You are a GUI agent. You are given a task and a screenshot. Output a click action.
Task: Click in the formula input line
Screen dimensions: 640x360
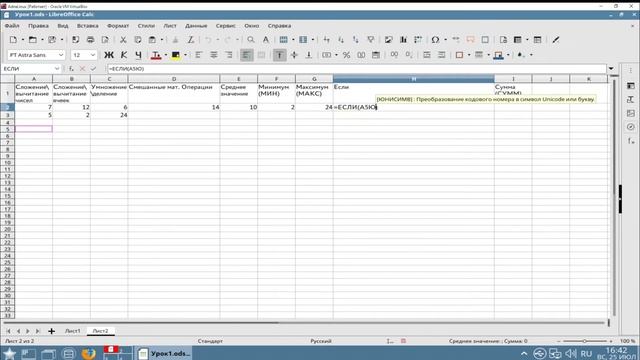point(357,69)
